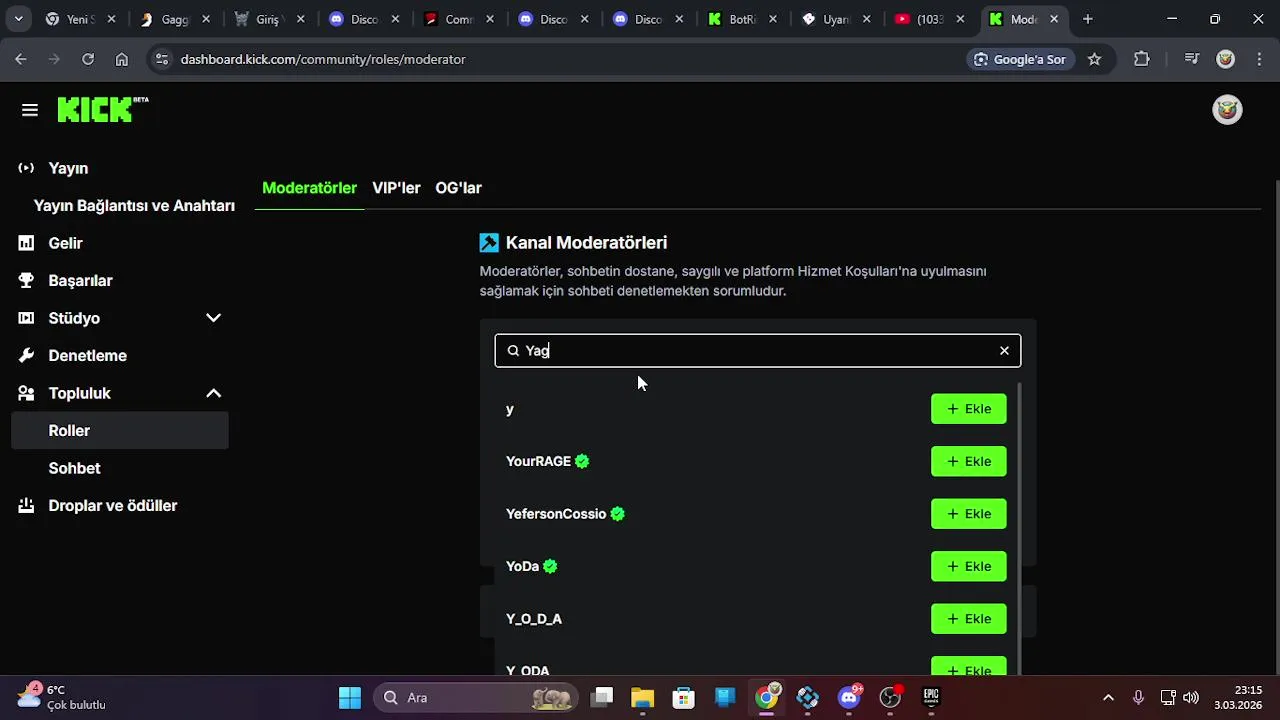This screenshot has width=1280, height=720.
Task: Open the weather widget in the taskbar
Action: 62,697
